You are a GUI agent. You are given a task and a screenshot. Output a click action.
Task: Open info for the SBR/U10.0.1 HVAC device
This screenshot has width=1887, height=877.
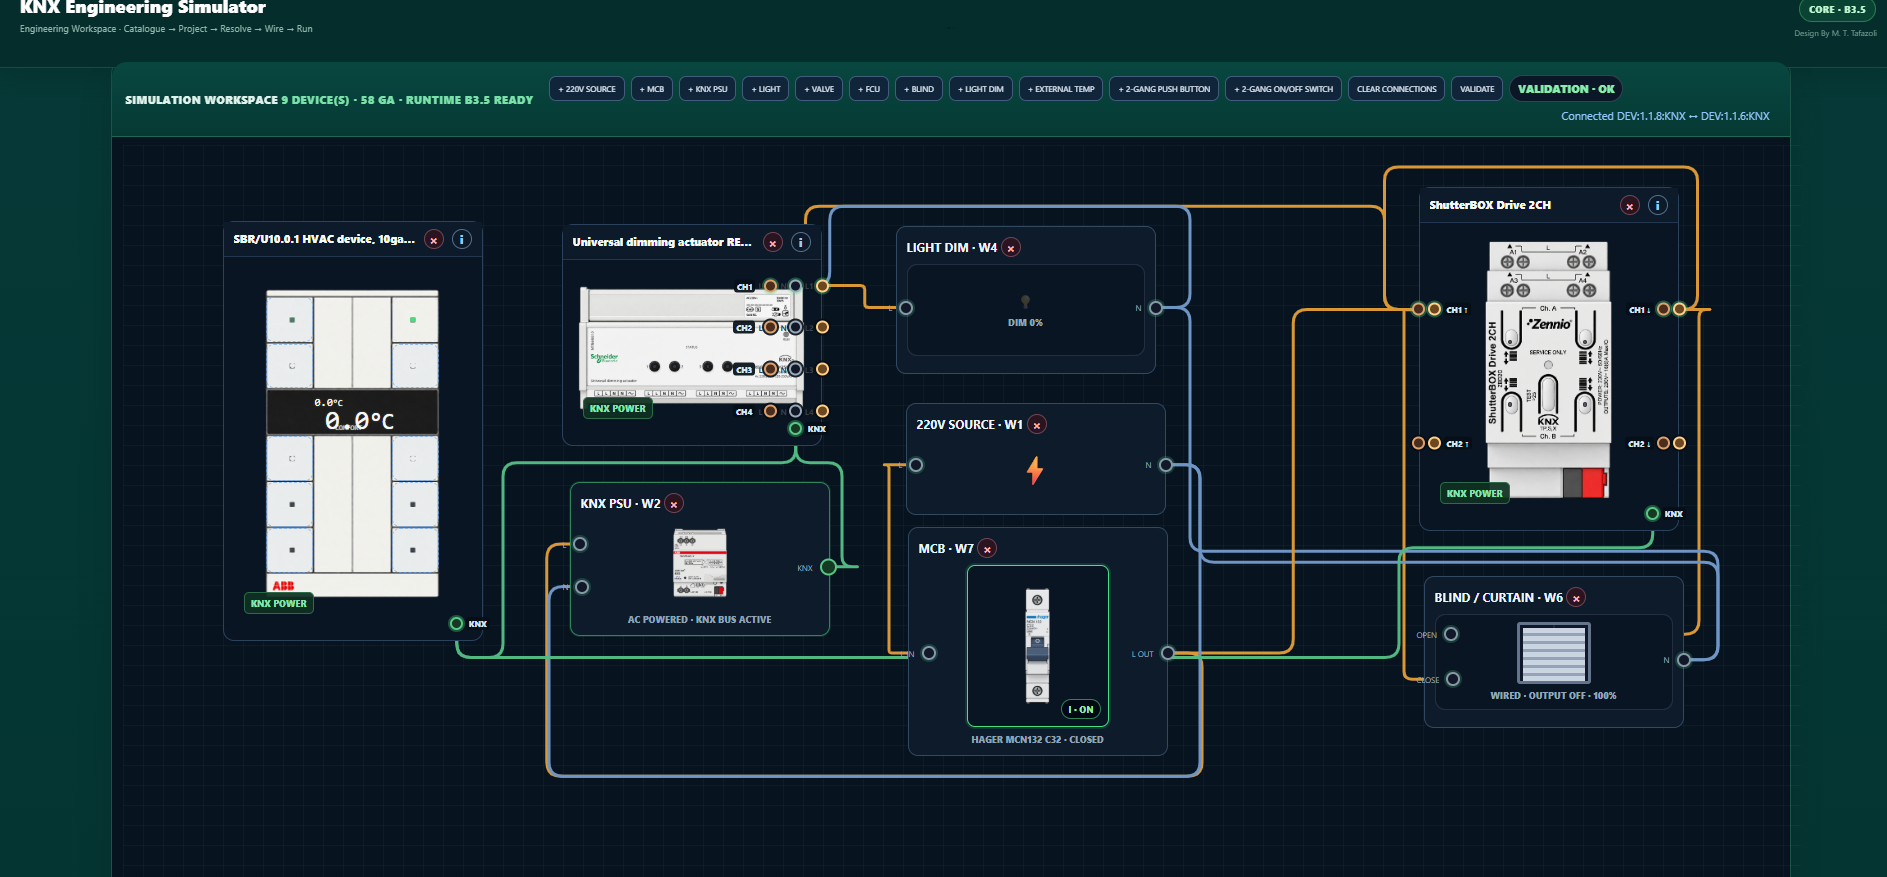pos(462,240)
